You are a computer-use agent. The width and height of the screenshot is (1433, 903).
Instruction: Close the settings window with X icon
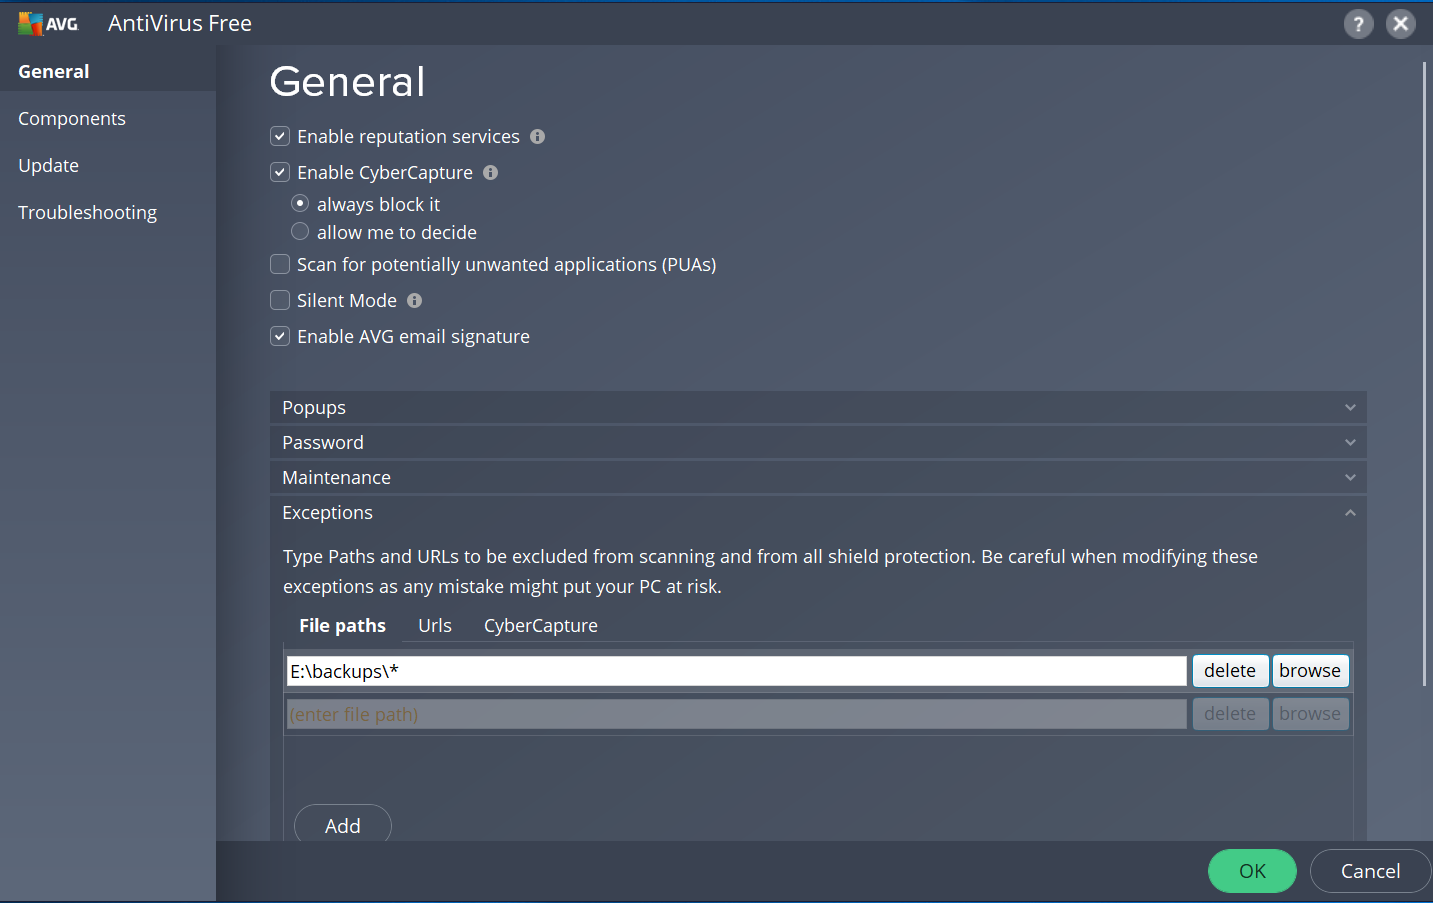(1400, 24)
